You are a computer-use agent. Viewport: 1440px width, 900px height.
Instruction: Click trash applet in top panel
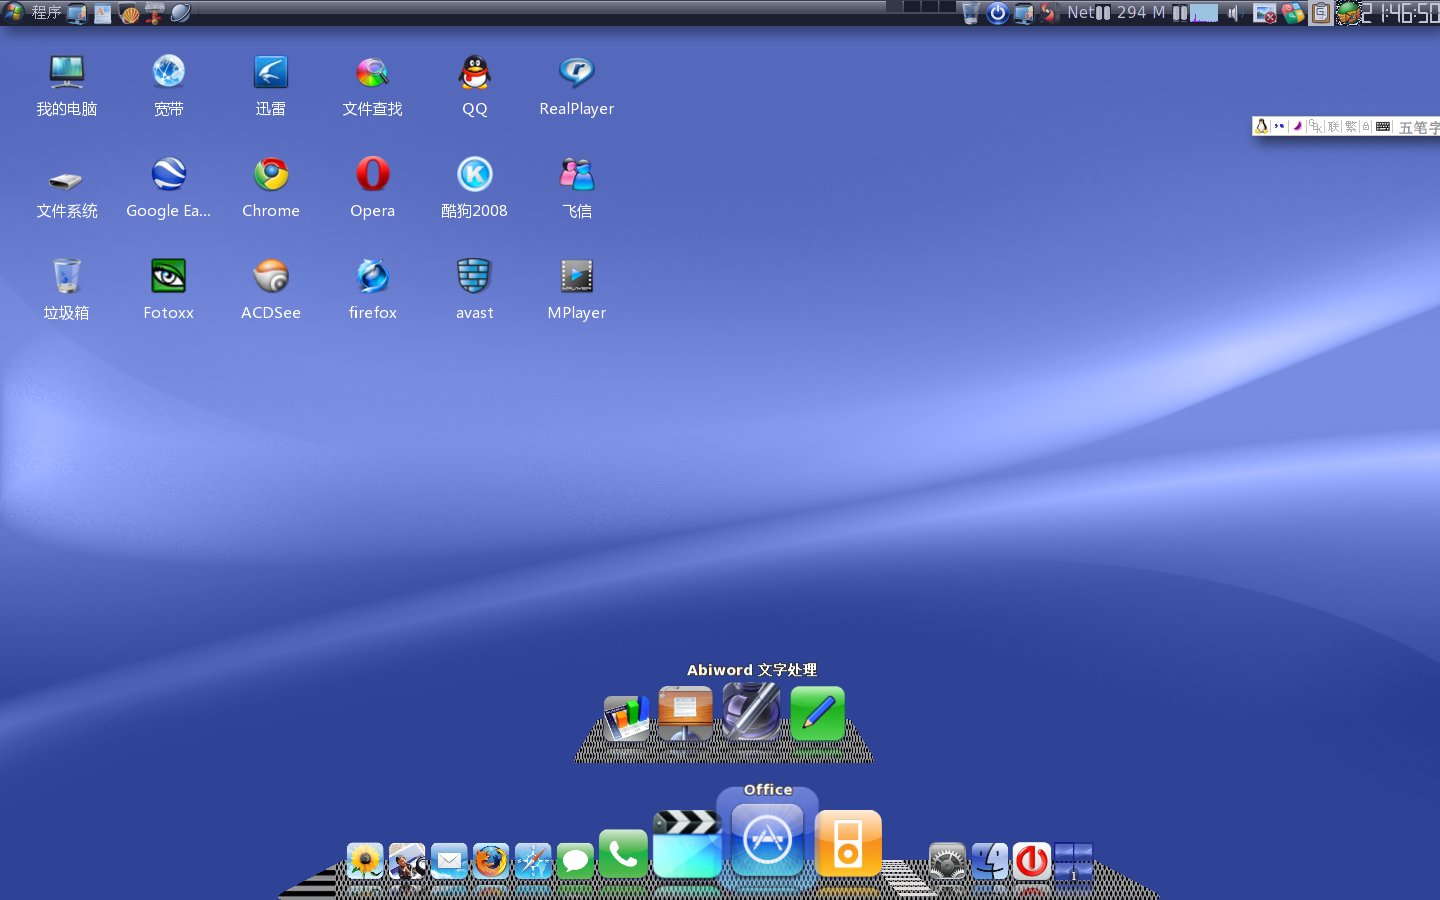[x=970, y=13]
